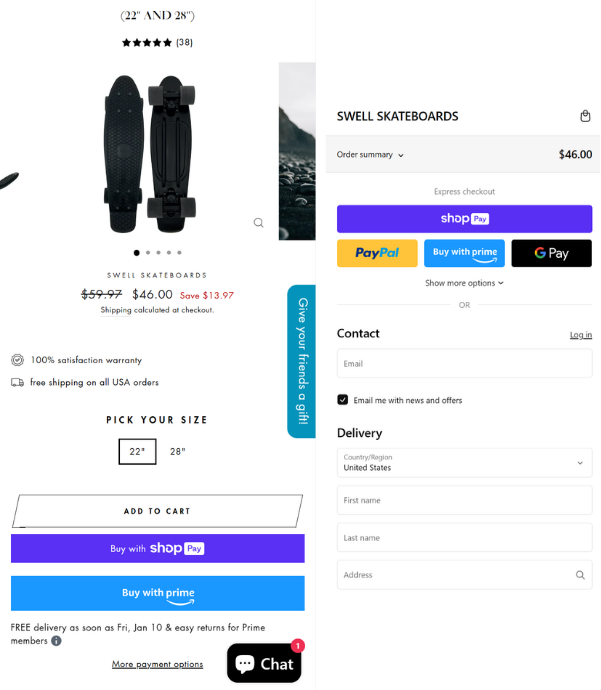Click the Log in link
601x690 pixels.
(580, 335)
